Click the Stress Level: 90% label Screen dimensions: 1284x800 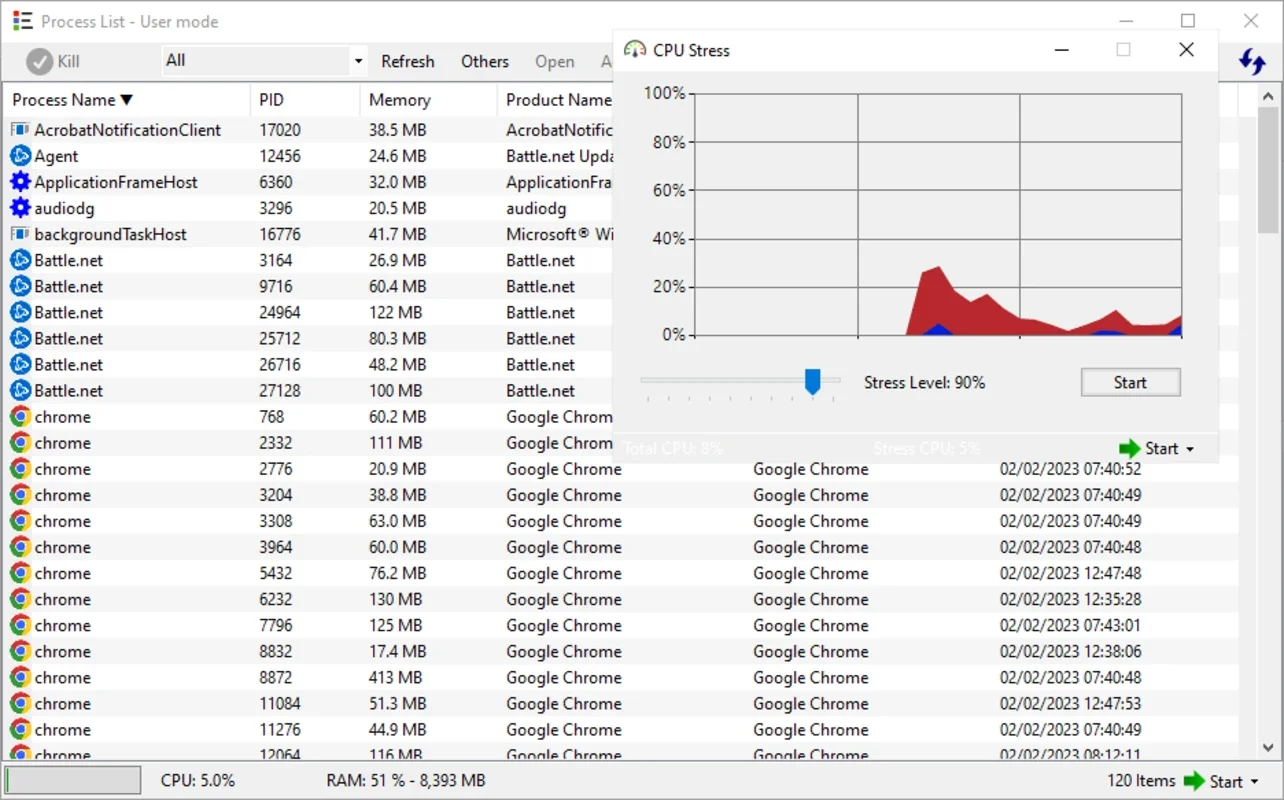[924, 382]
